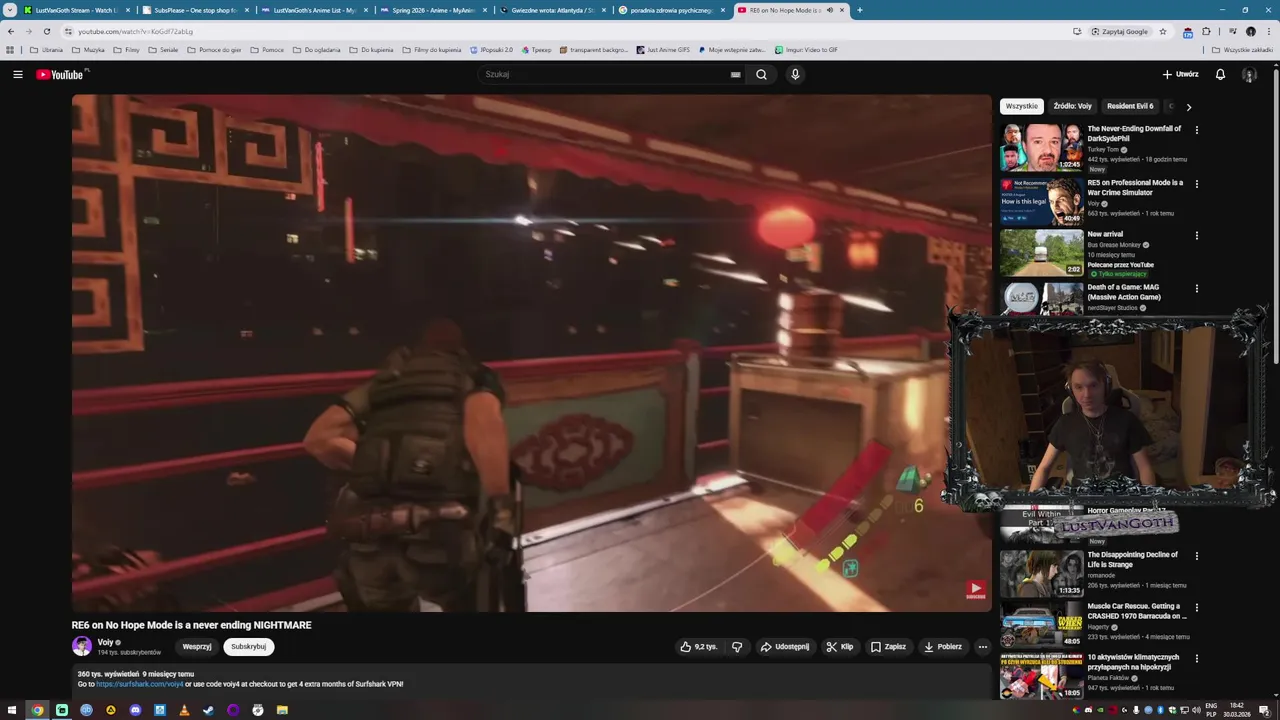
Task: Open the Pomoce do gier bookmarks folder
Action: point(214,49)
